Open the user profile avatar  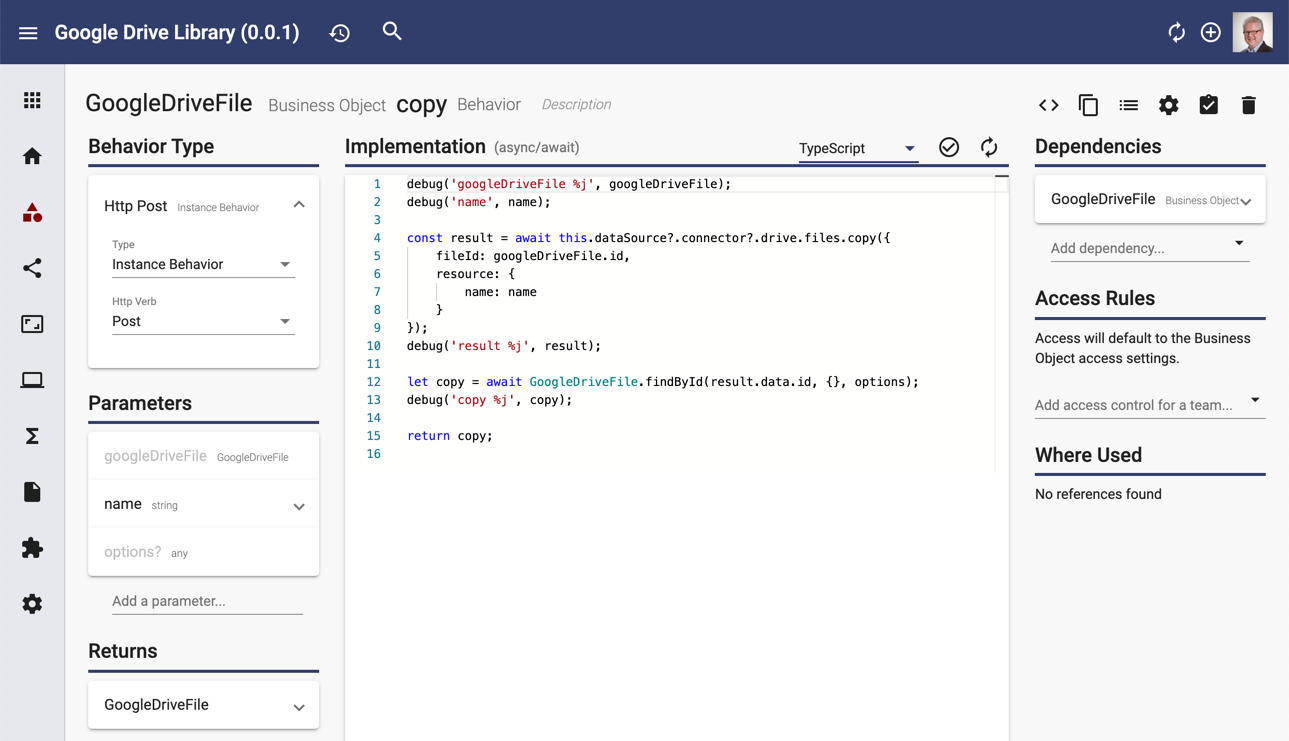click(x=1253, y=32)
